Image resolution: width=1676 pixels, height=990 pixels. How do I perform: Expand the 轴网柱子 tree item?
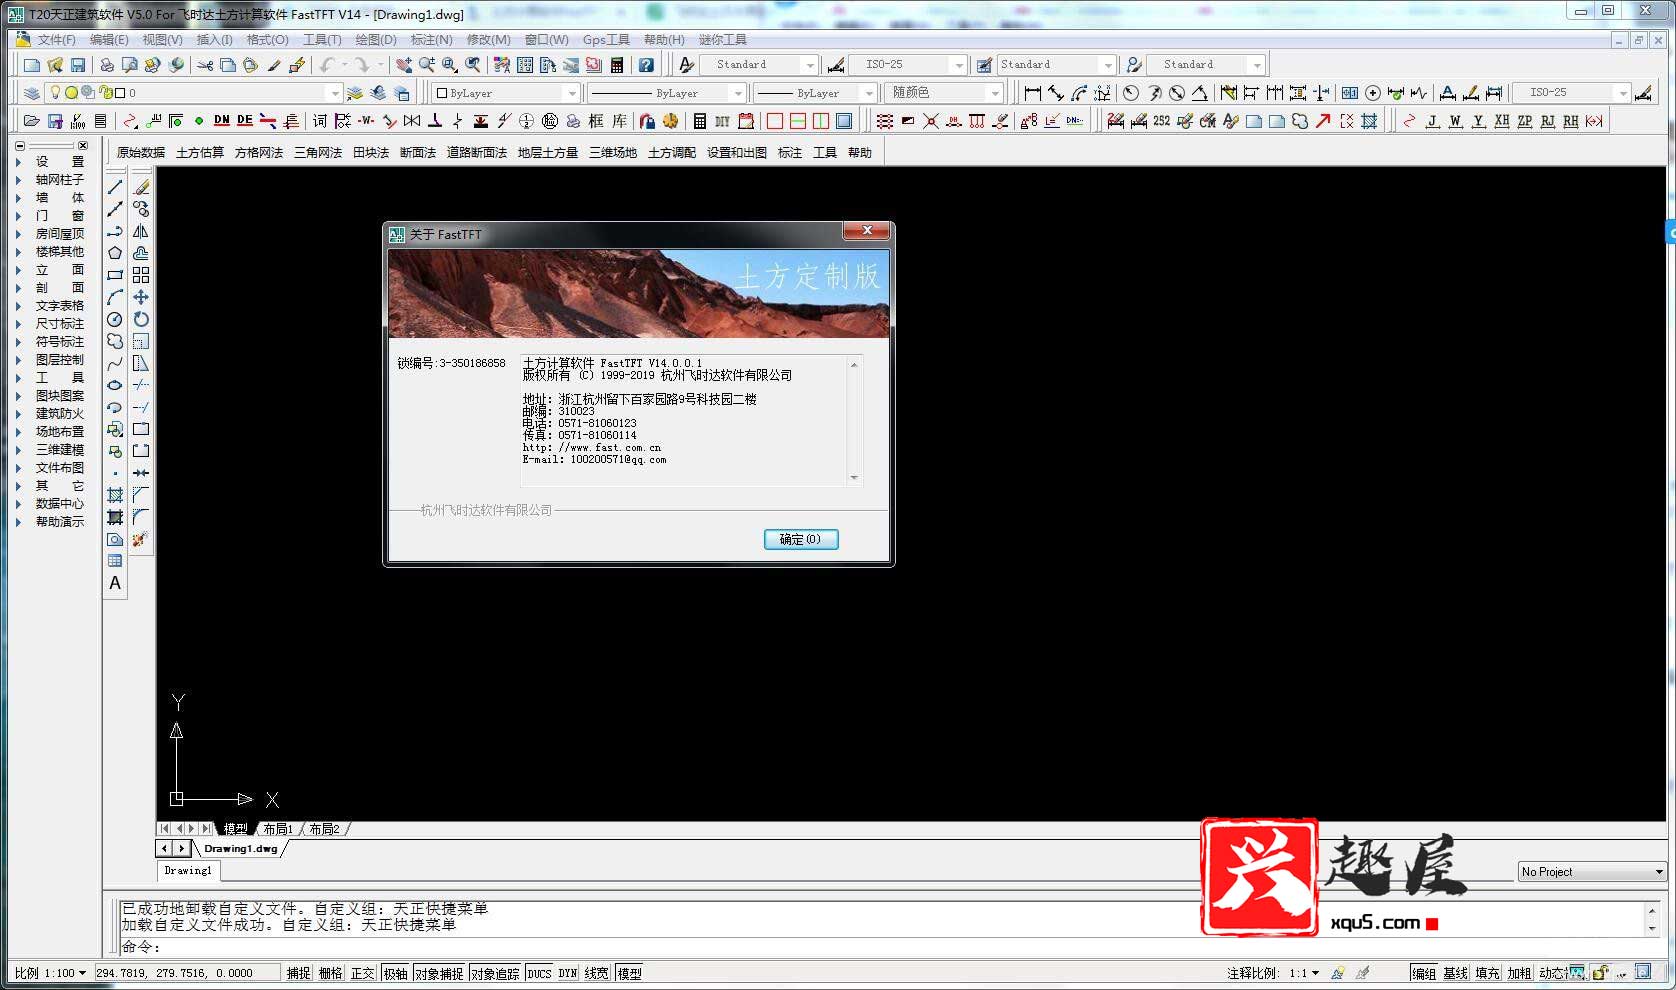click(18, 180)
